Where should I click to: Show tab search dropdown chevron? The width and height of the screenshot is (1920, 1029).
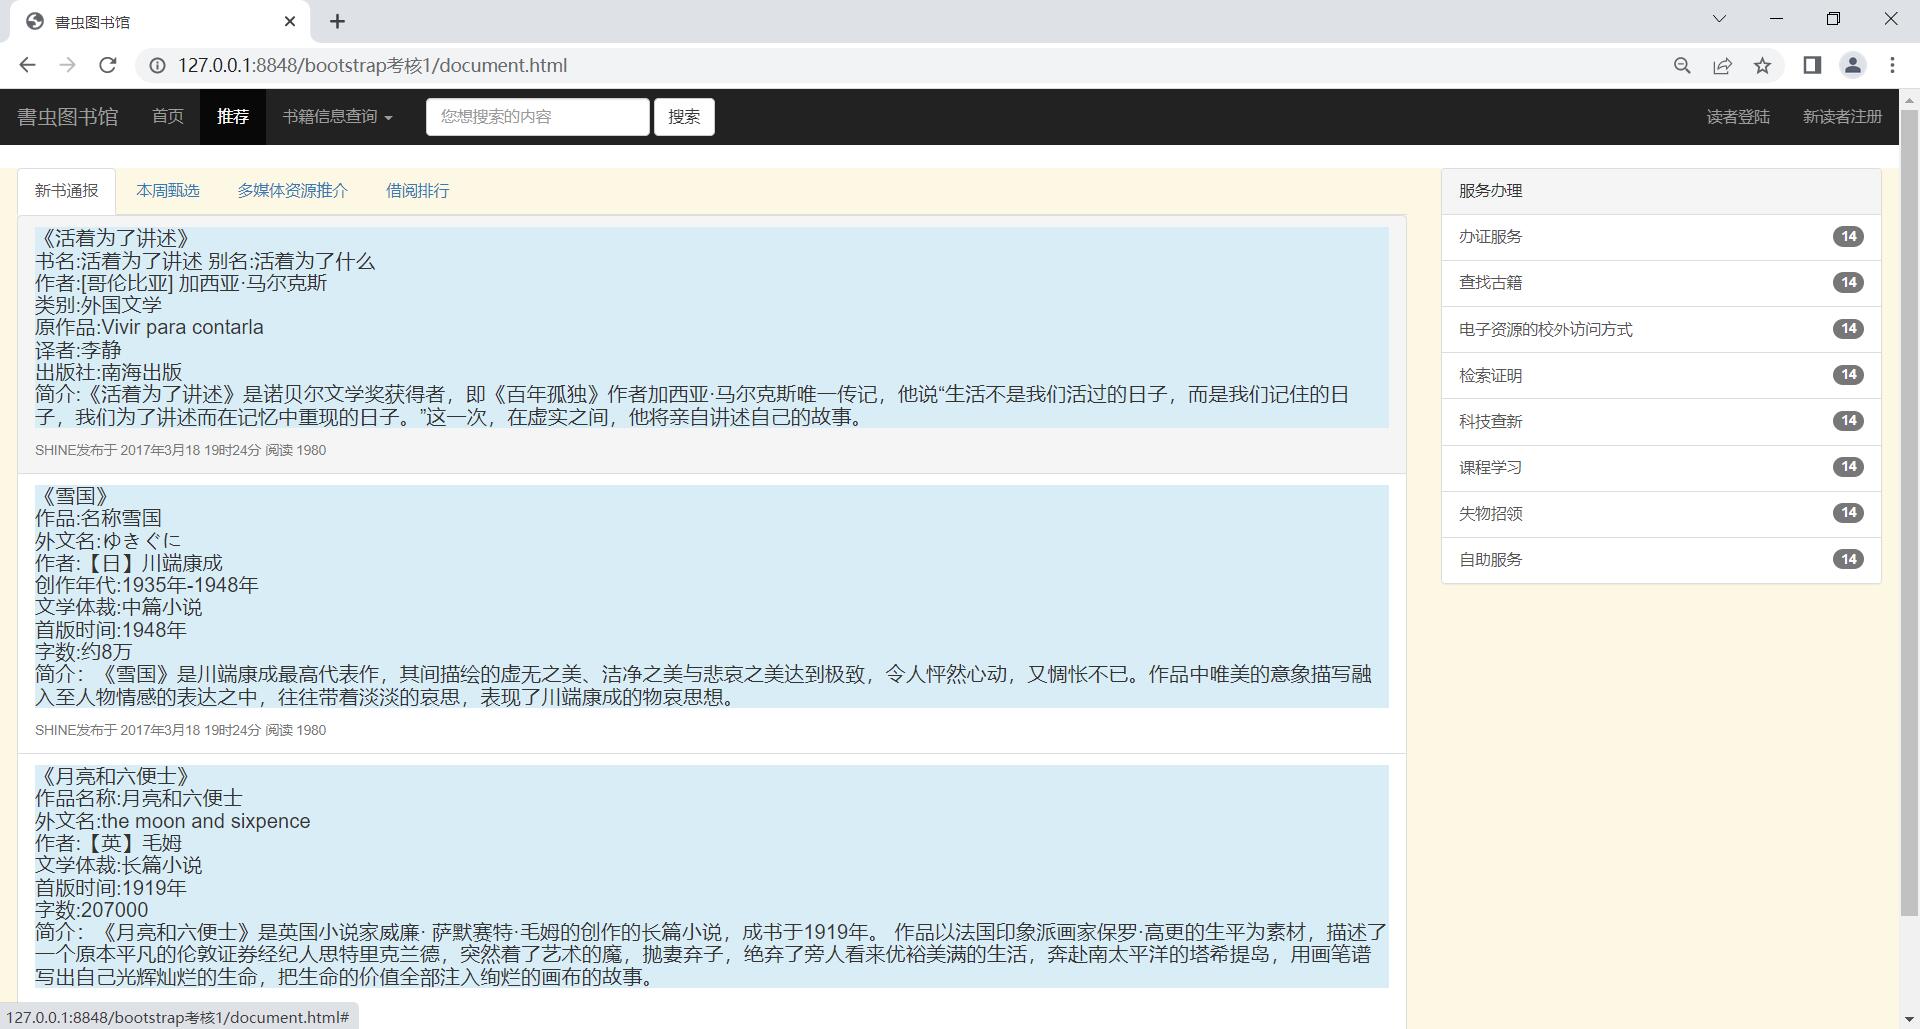tap(1719, 18)
